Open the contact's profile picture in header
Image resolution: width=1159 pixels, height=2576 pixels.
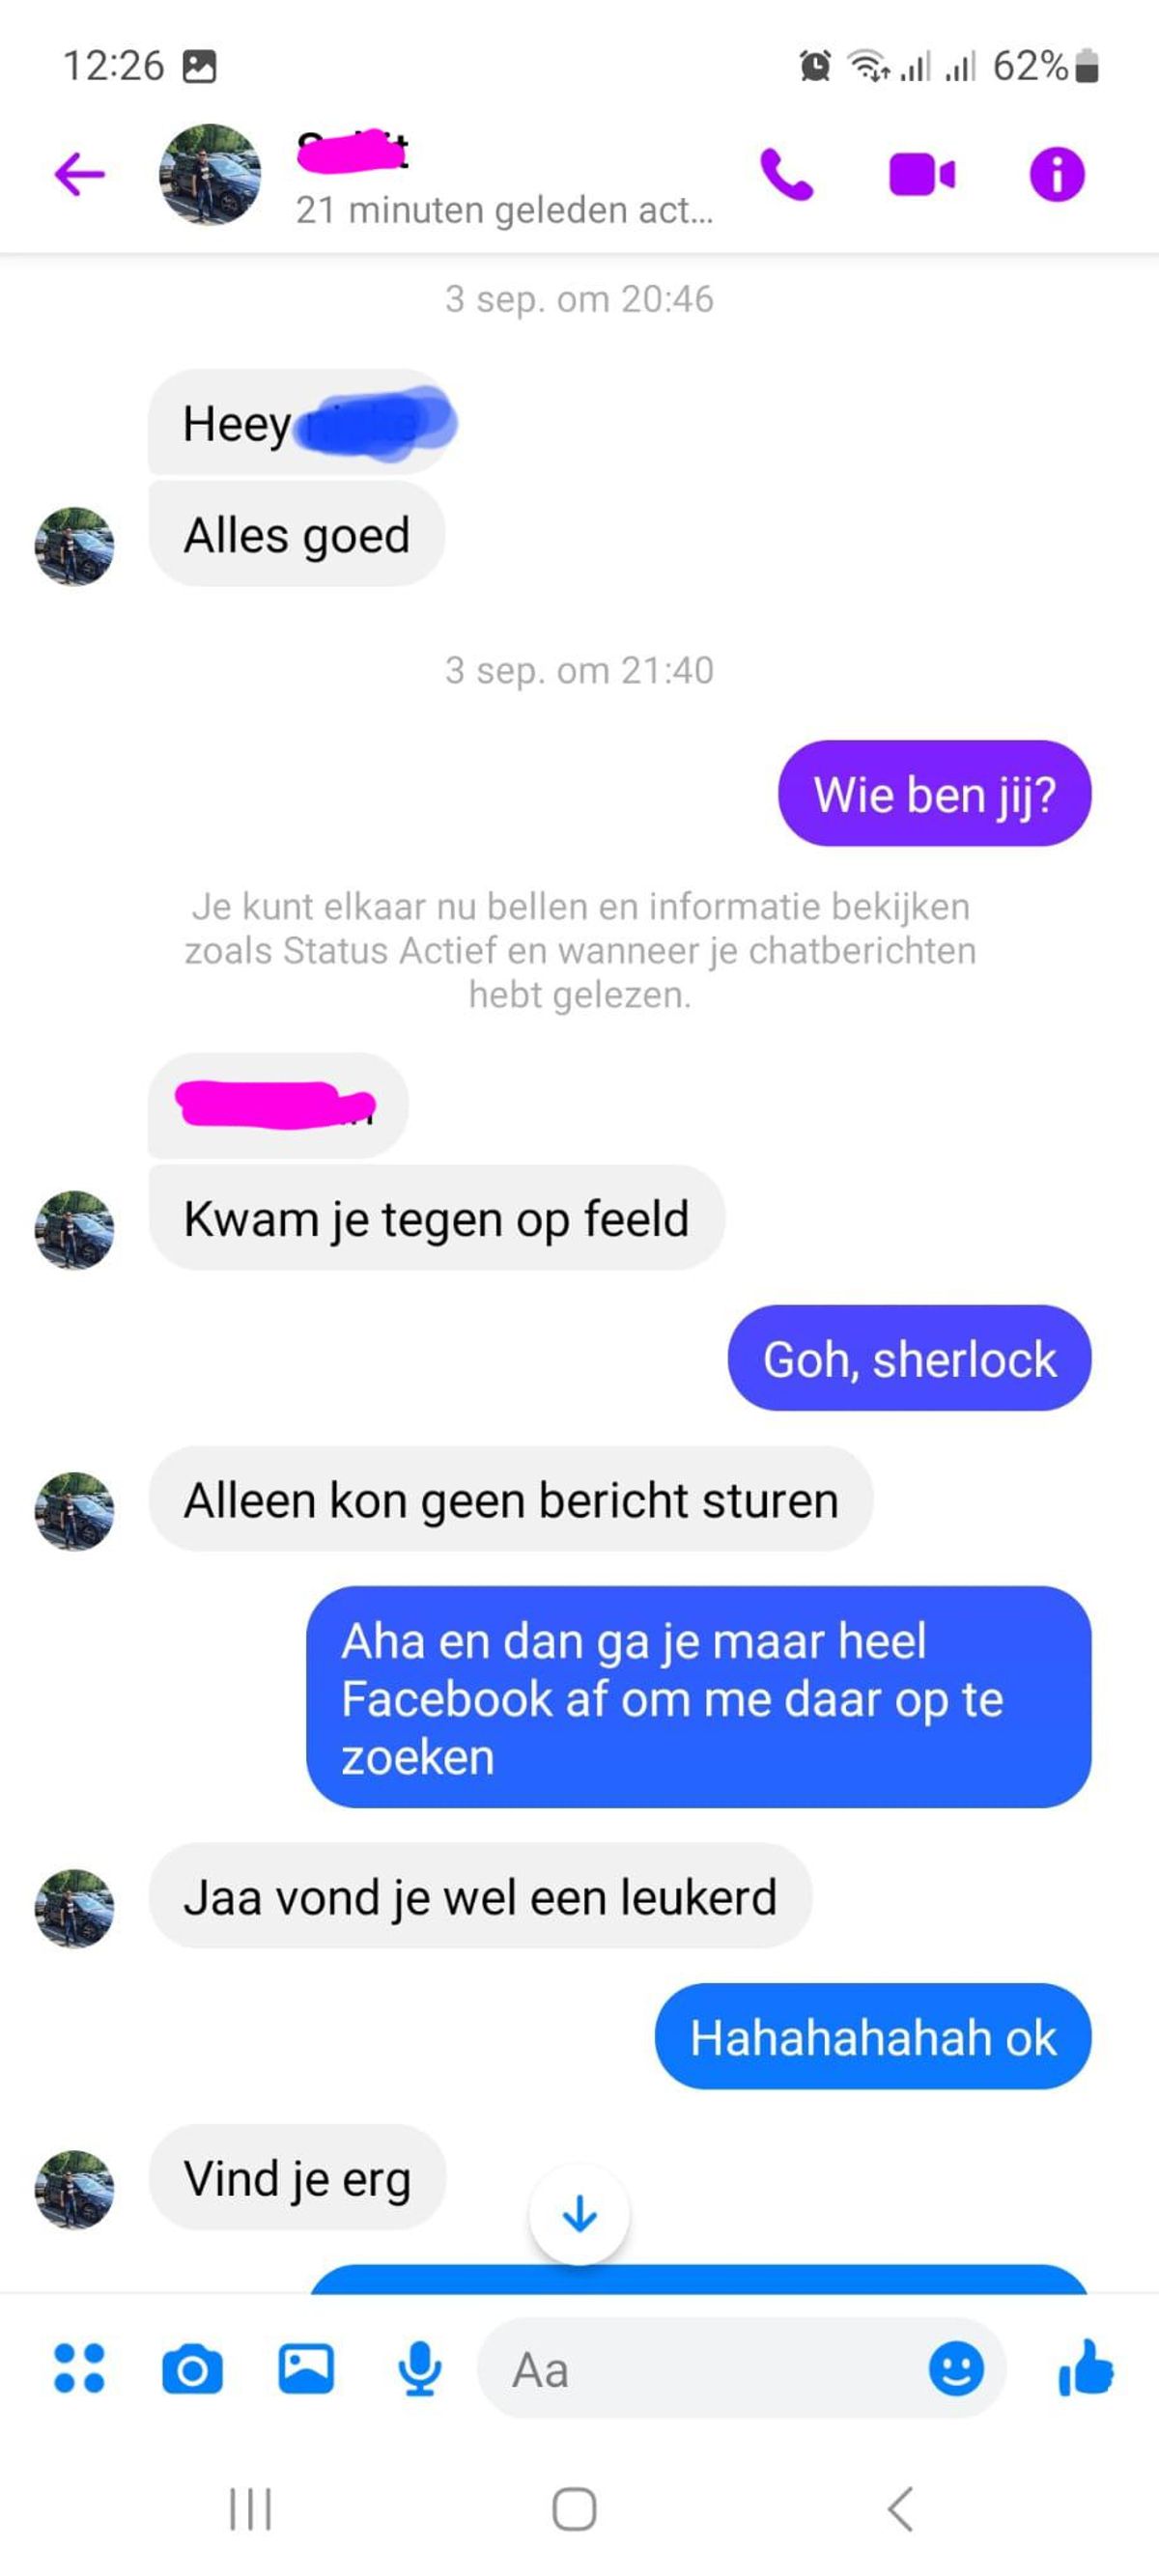[210, 175]
